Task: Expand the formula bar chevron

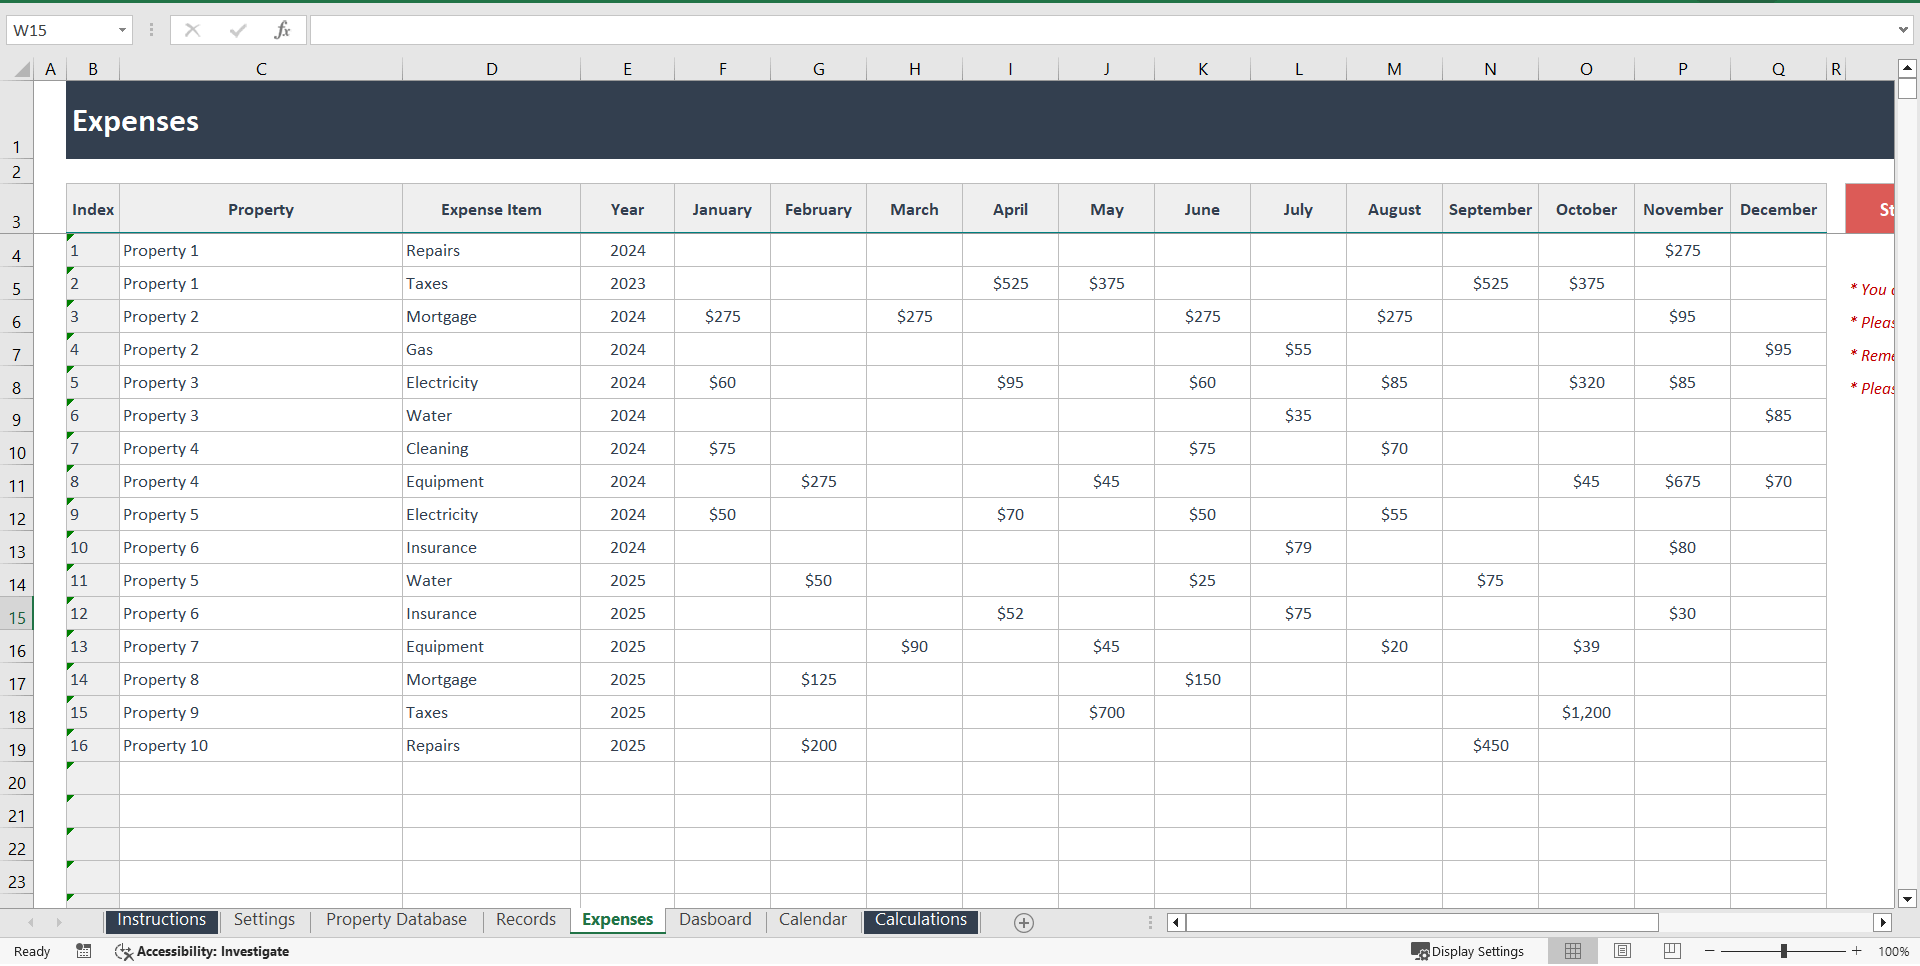Action: 1903,30
